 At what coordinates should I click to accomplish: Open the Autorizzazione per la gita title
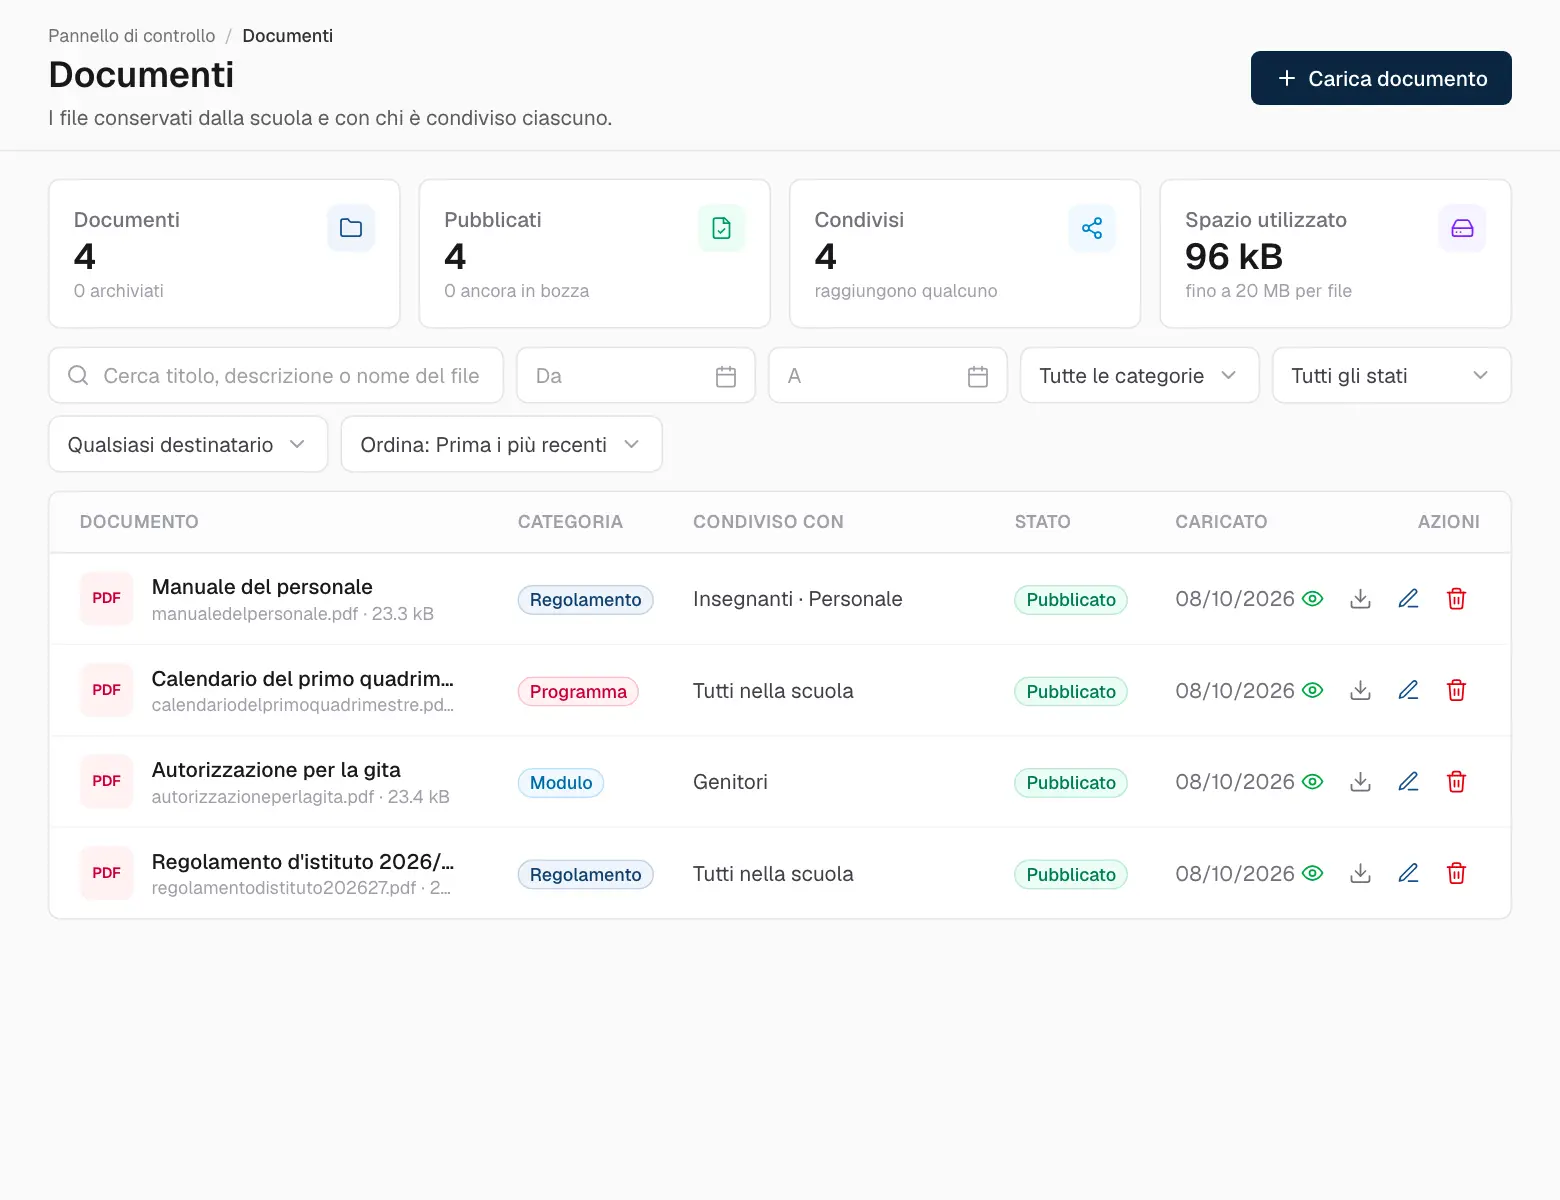pos(276,770)
